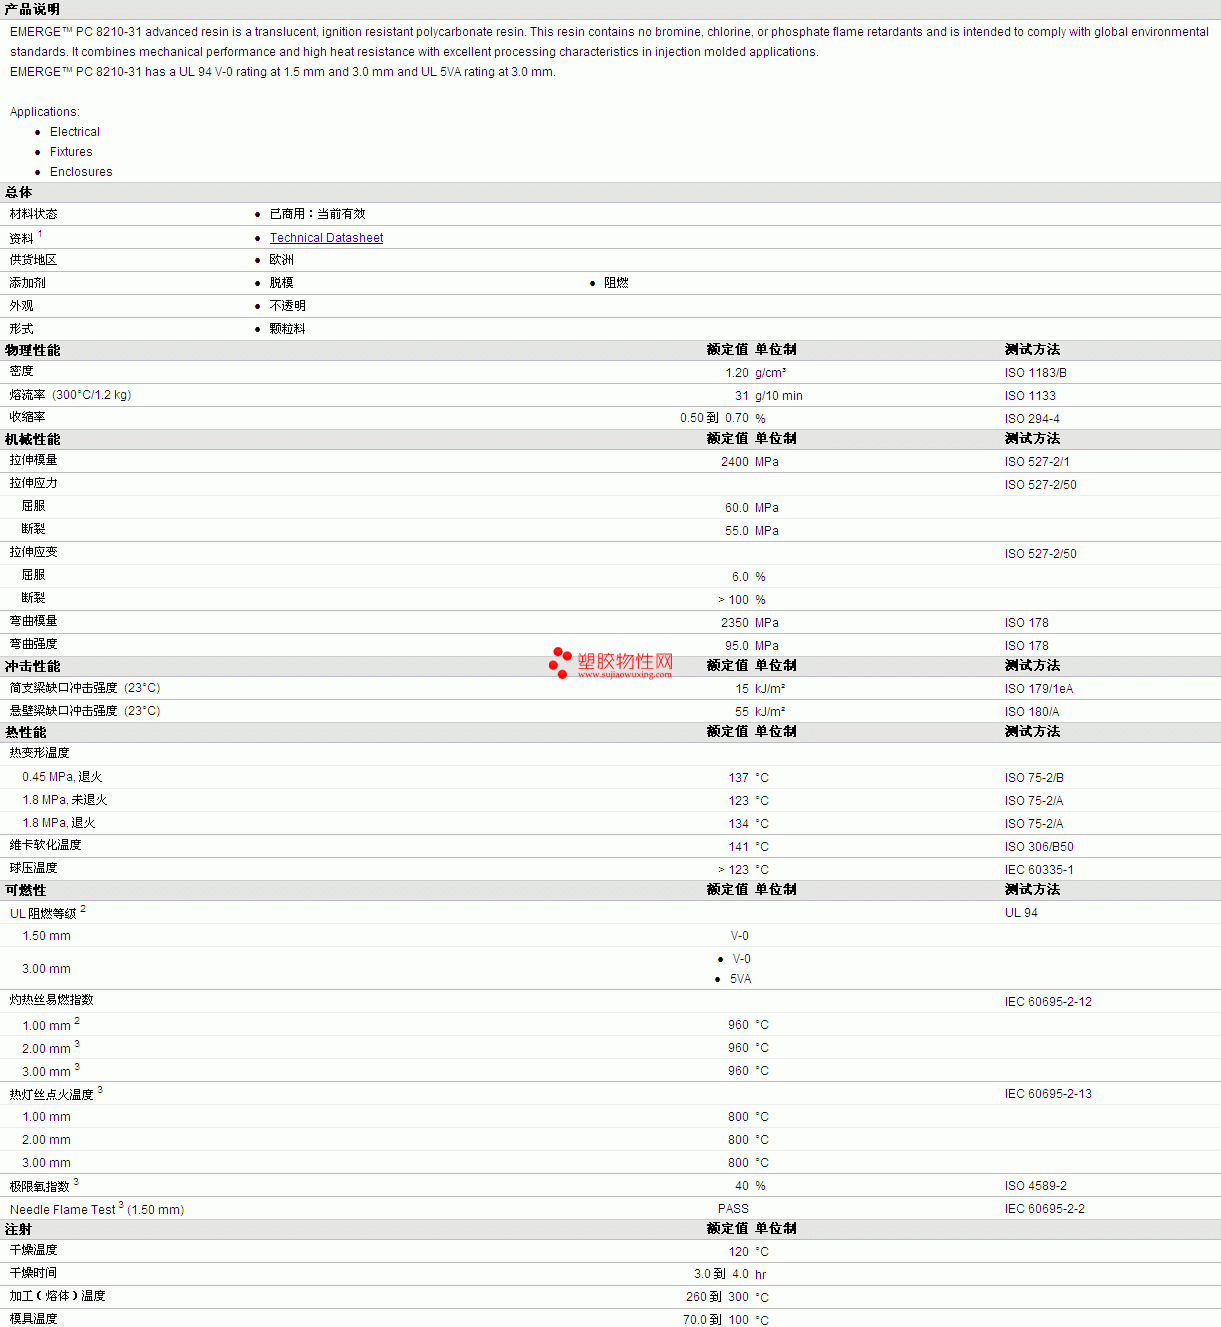Select the 已商用：当前有效 status value

(x=318, y=214)
